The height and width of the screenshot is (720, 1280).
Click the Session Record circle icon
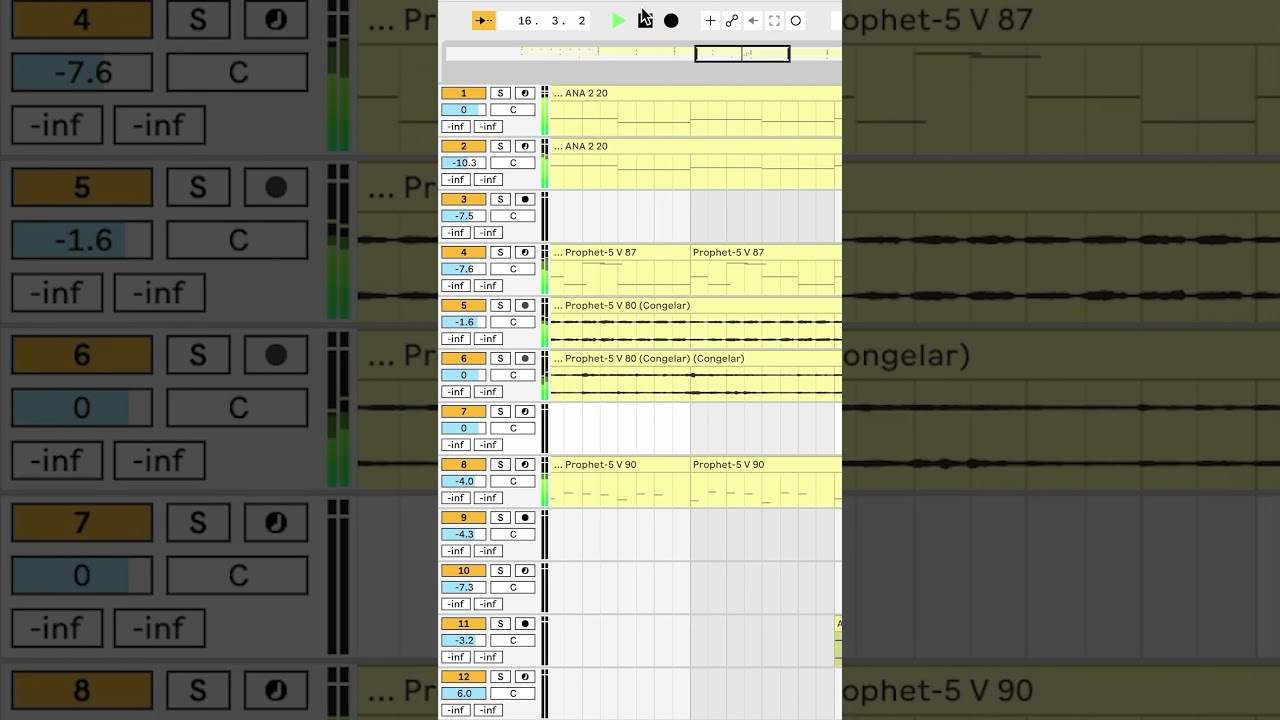tap(796, 21)
